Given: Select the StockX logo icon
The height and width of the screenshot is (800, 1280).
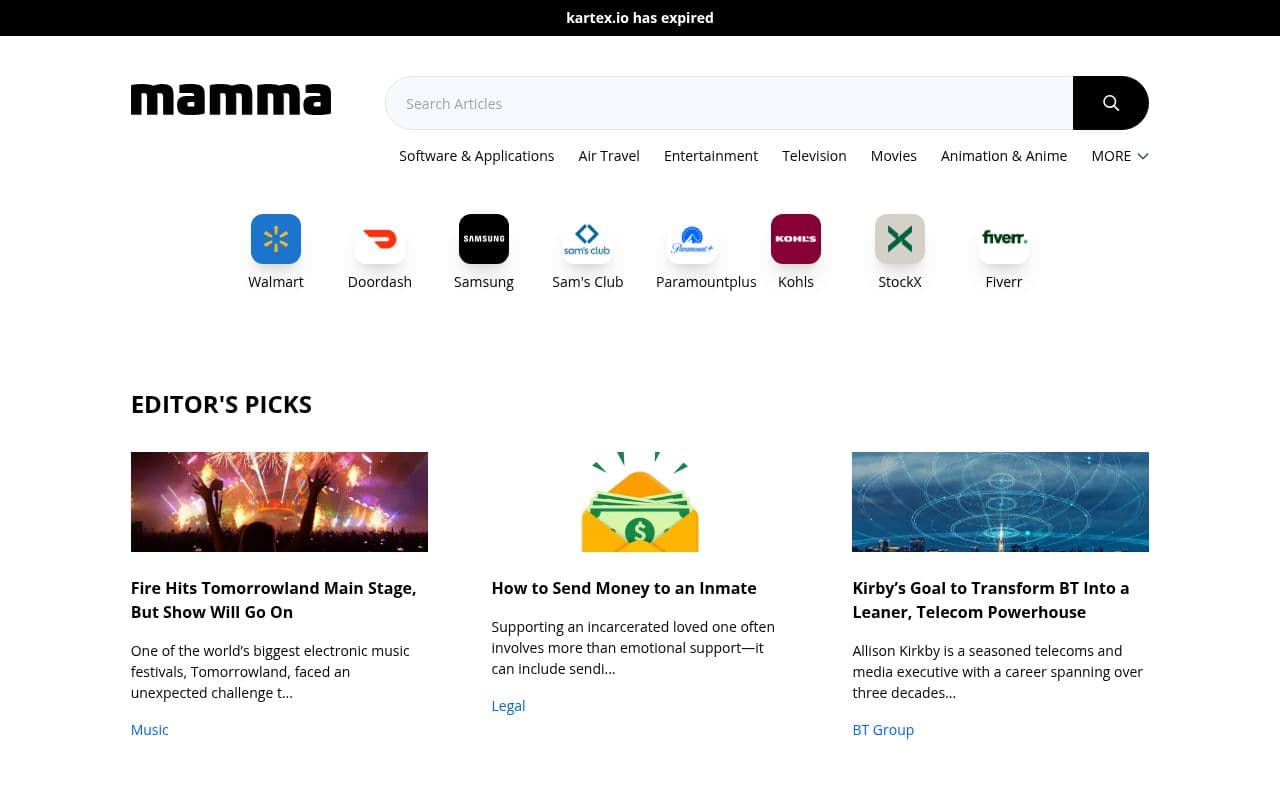Looking at the screenshot, I should point(899,239).
